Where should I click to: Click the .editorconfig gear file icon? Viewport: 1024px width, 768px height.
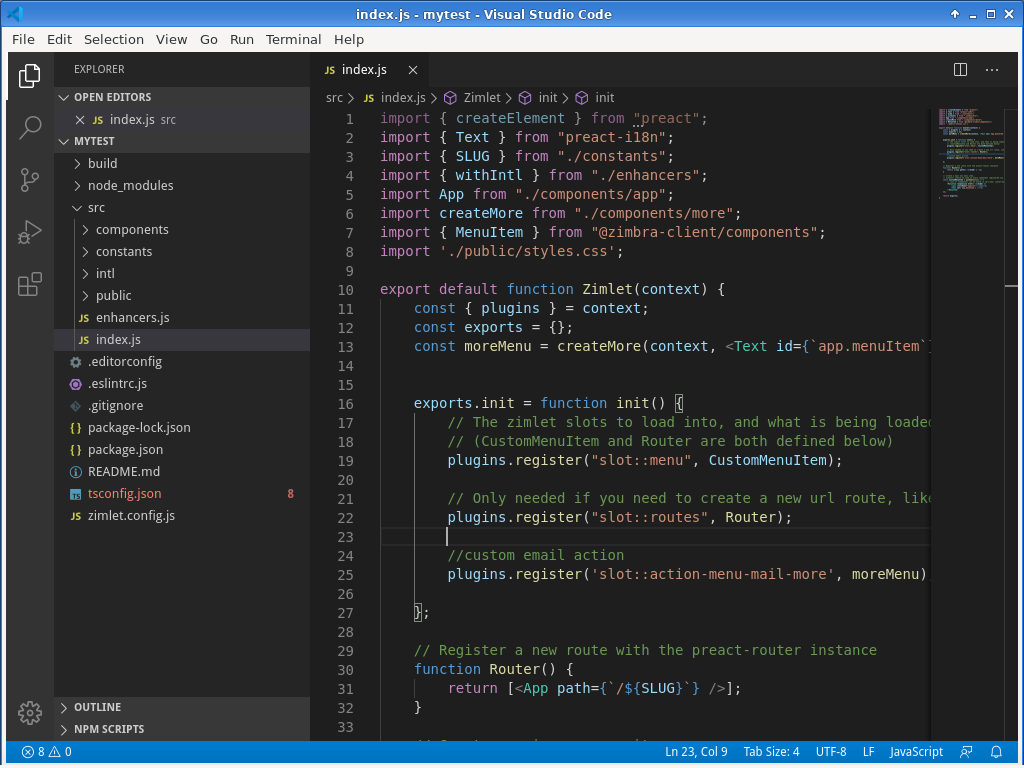[x=76, y=362]
